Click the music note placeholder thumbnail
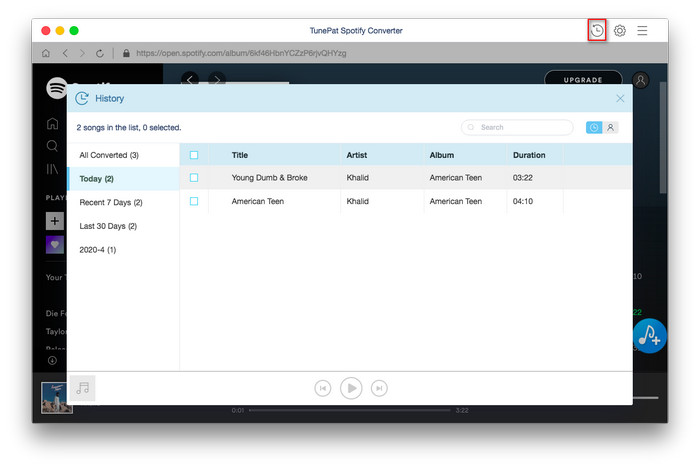This screenshot has height=469, width=700. 83,388
